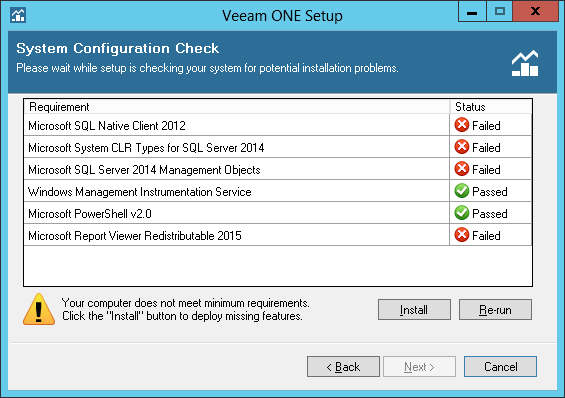Image resolution: width=565 pixels, height=398 pixels.
Task: Click Passed status text for Windows Management Instrumentation
Action: pyautogui.click(x=490, y=192)
